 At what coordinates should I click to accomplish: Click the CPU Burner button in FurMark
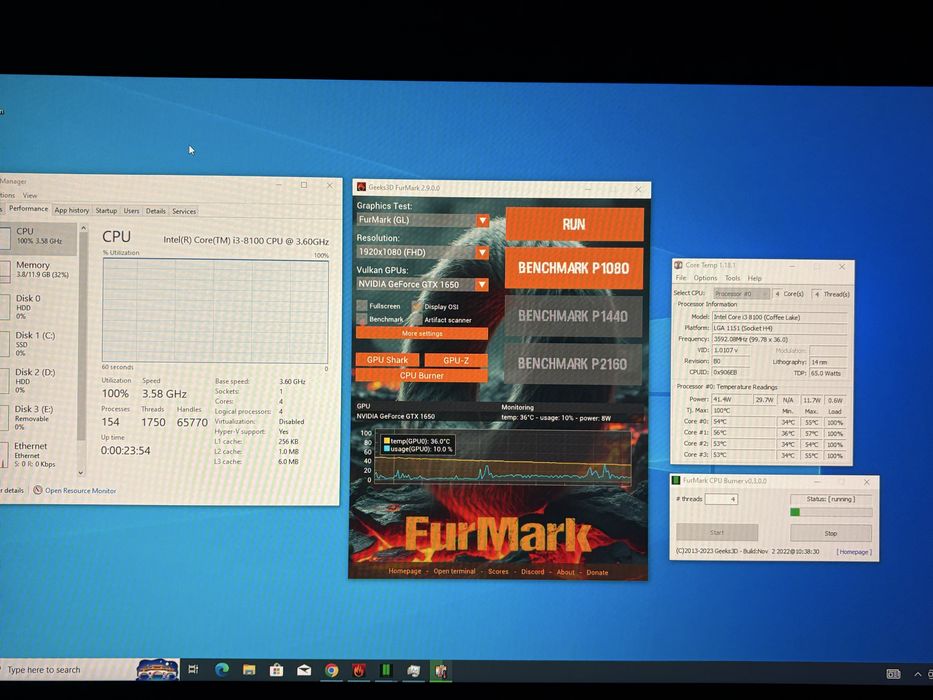(x=421, y=376)
